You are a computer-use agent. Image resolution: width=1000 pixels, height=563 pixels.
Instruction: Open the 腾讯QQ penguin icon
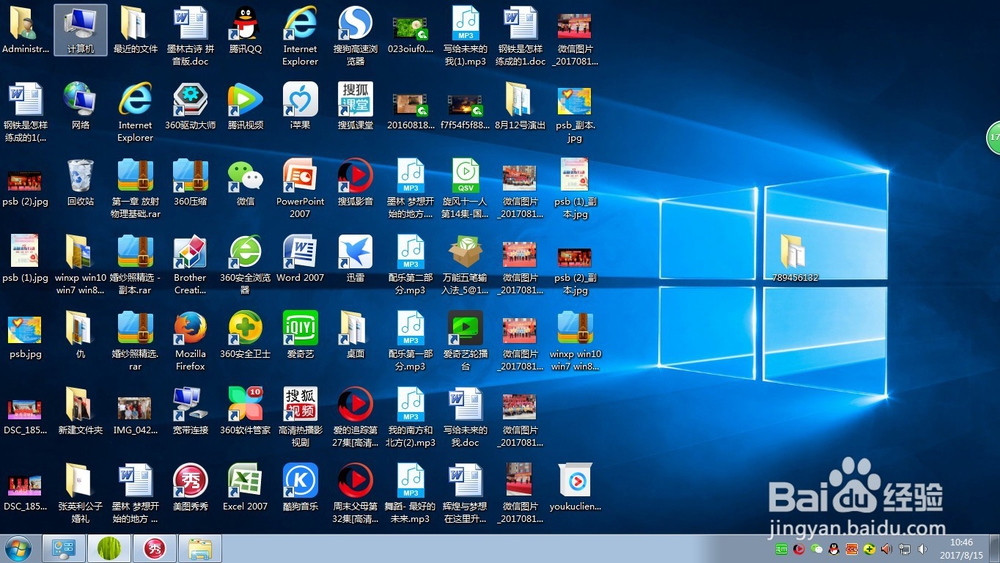pyautogui.click(x=246, y=30)
